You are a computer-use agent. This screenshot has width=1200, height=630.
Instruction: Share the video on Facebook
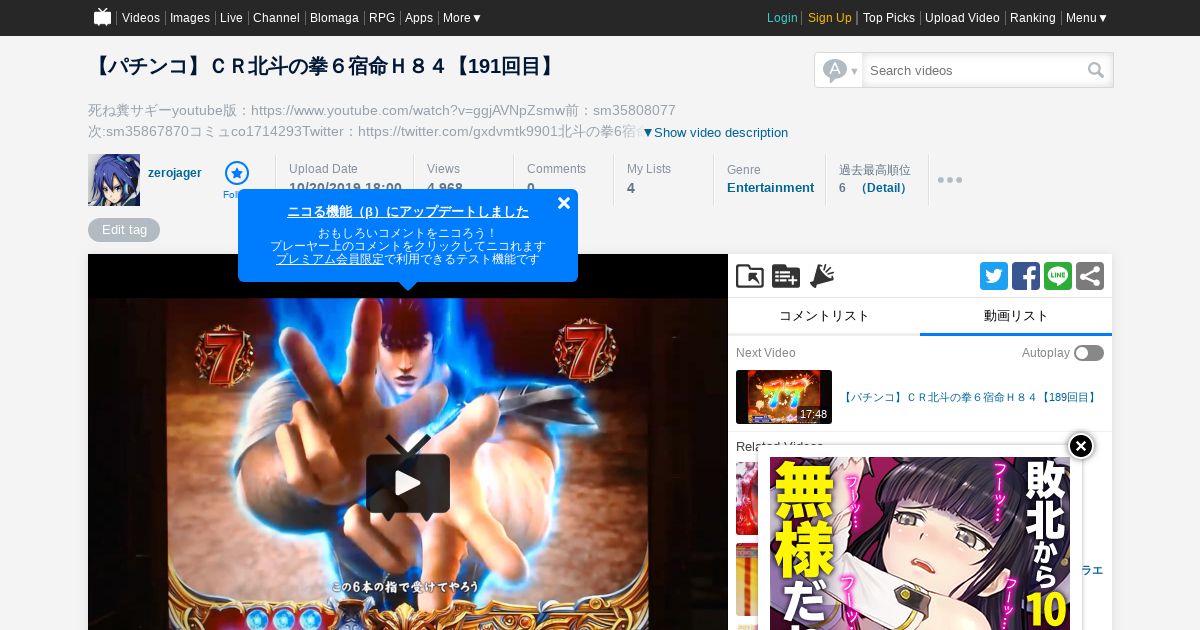click(1026, 276)
